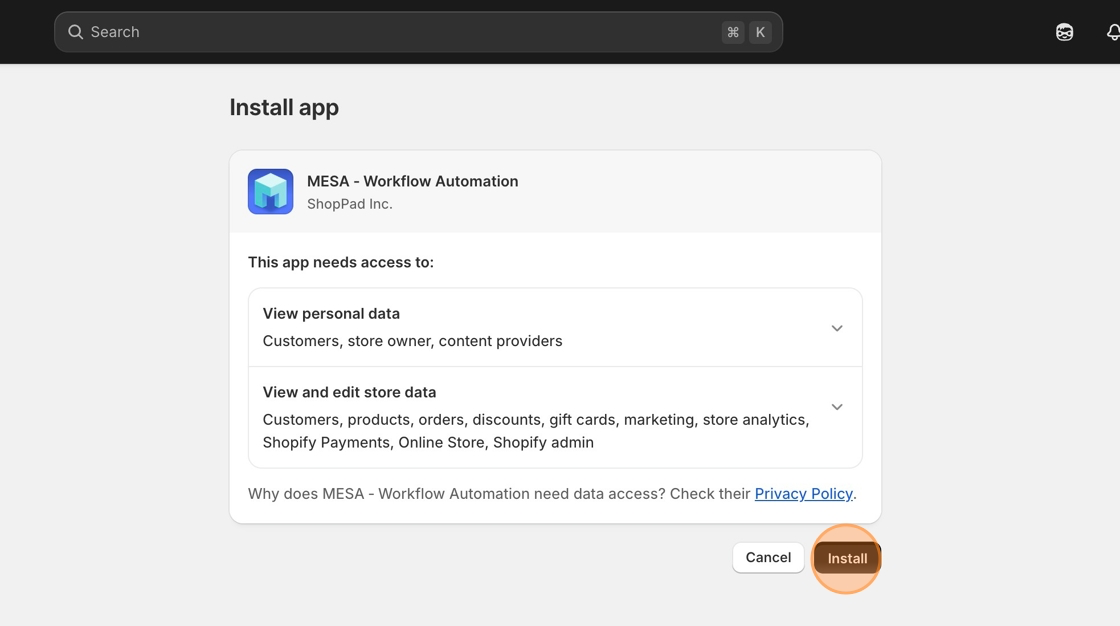The height and width of the screenshot is (626, 1120).
Task: Click the 'This app needs access to' label
Action: pos(341,262)
